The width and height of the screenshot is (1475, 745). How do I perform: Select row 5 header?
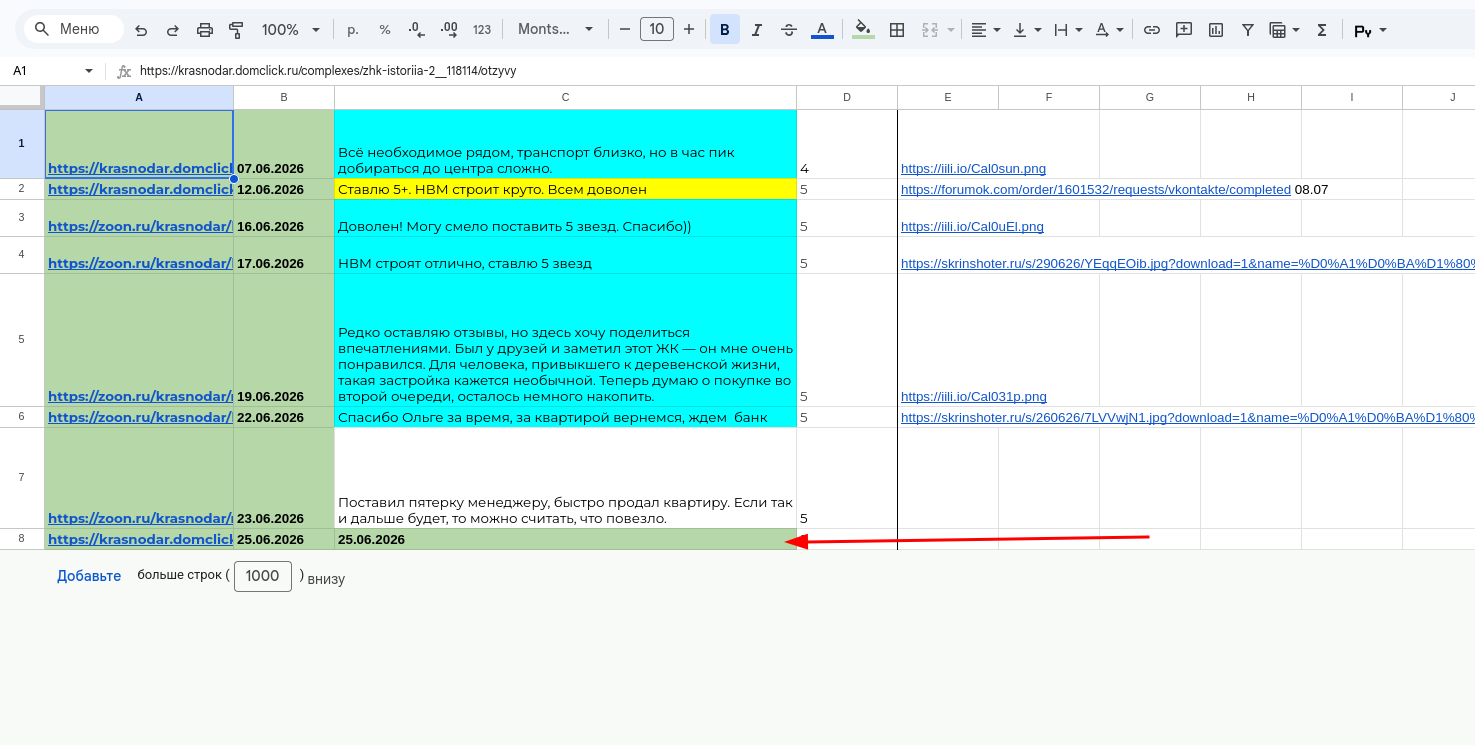[x=22, y=340]
